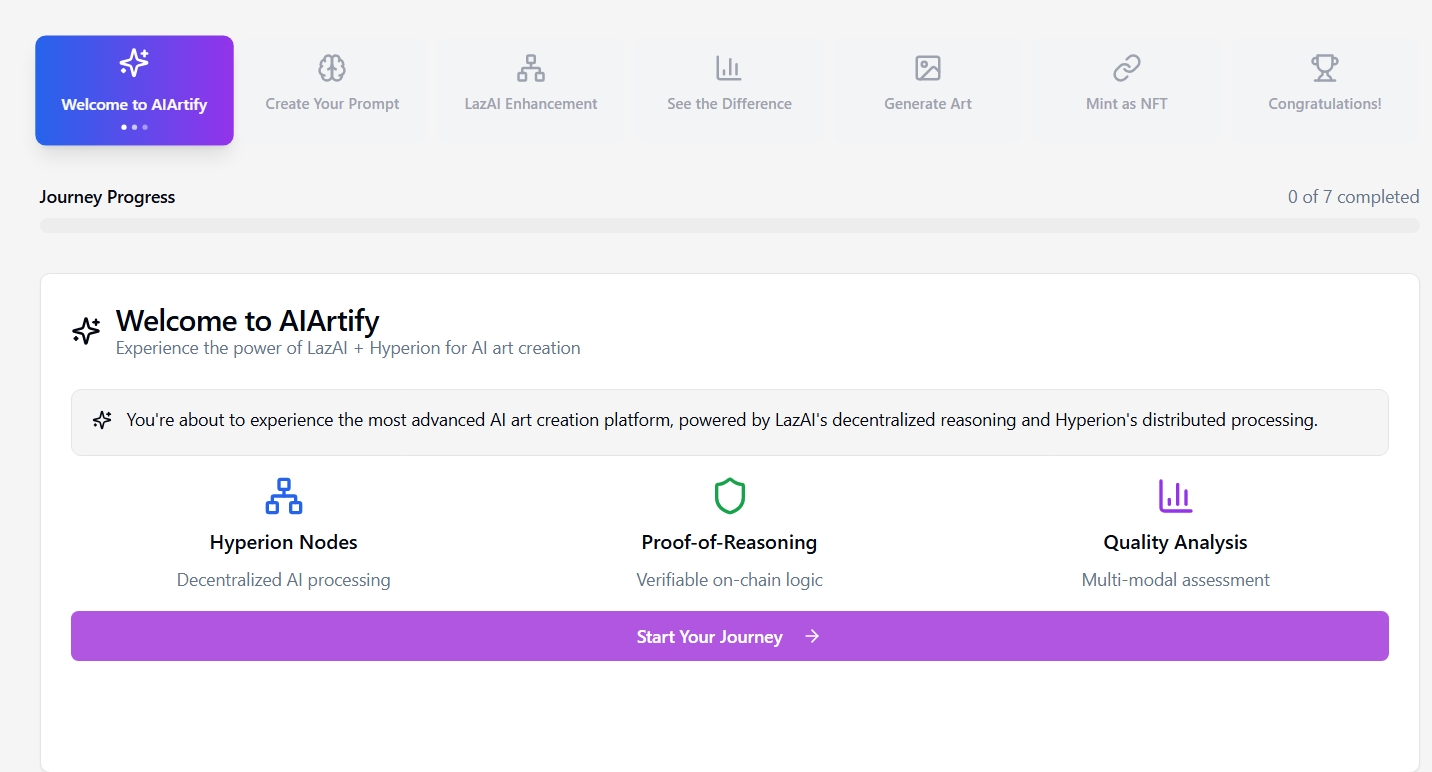Click the purple Quality Analysis chart icon

click(1175, 495)
